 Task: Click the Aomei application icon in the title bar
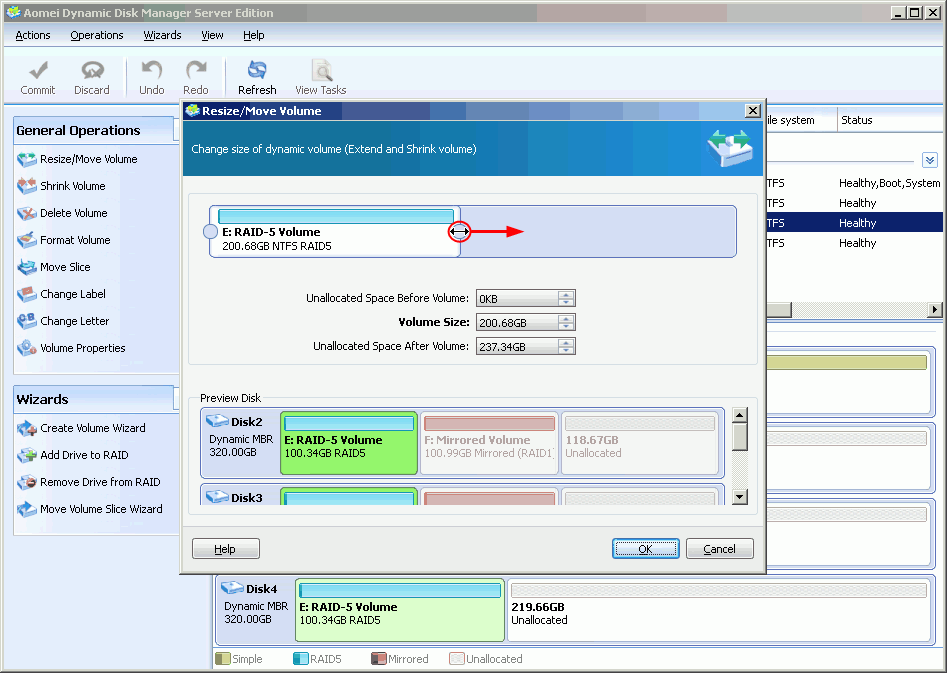click(x=13, y=12)
